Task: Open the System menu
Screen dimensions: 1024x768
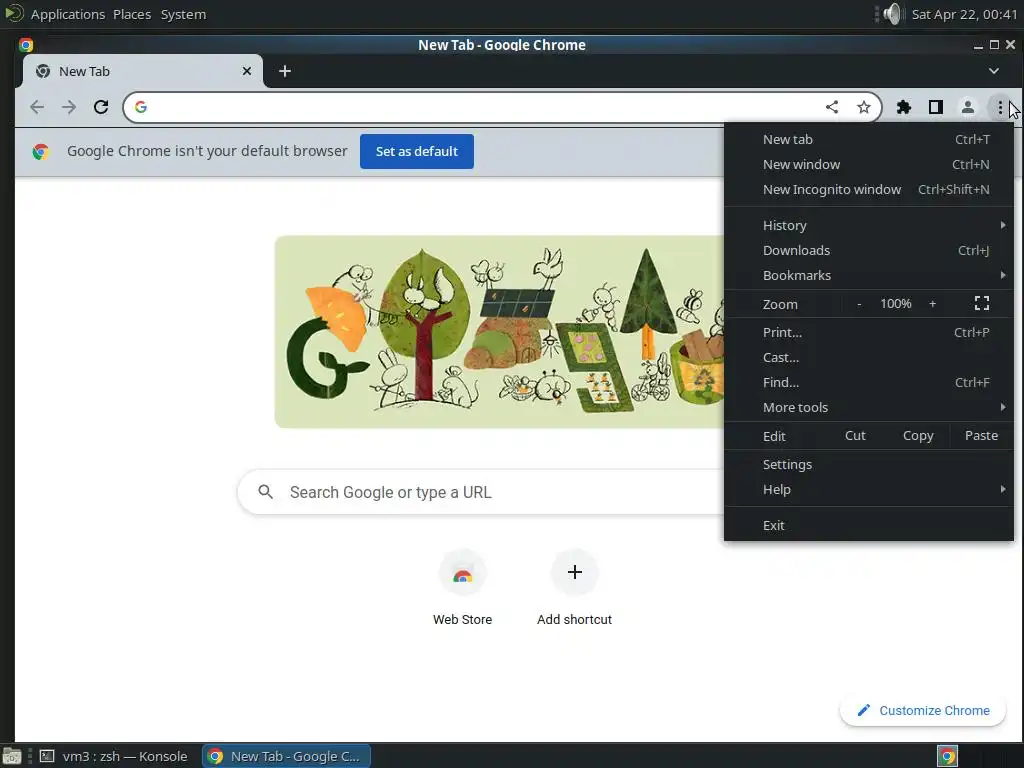Action: [x=184, y=14]
